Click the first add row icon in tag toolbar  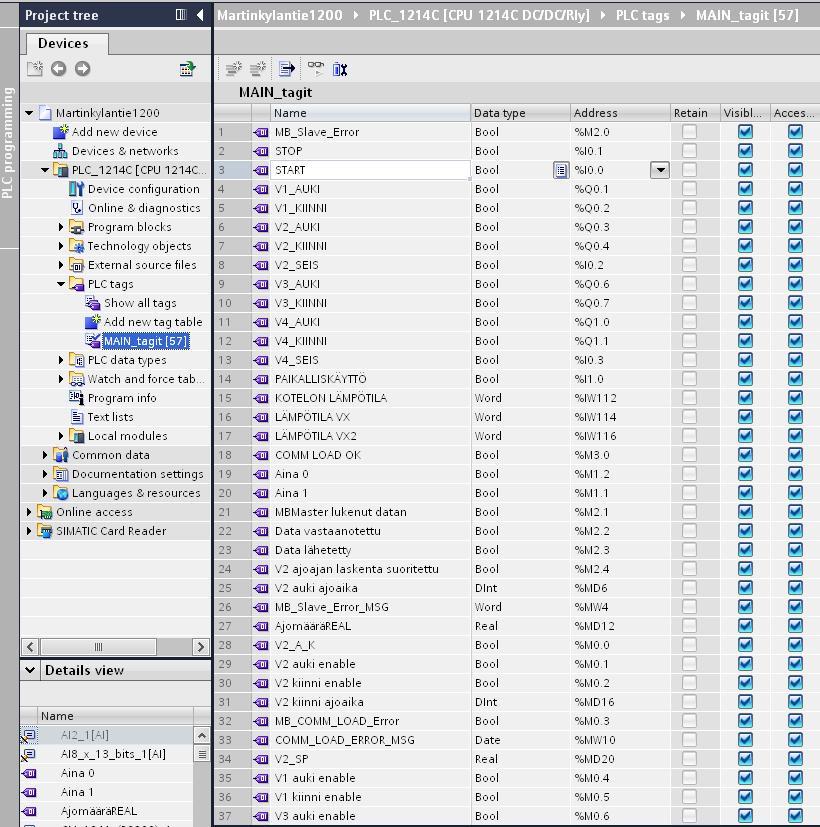coord(234,69)
